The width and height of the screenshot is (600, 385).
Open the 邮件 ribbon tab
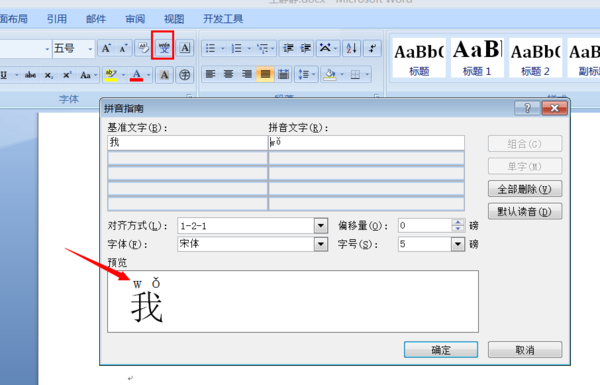(x=96, y=19)
